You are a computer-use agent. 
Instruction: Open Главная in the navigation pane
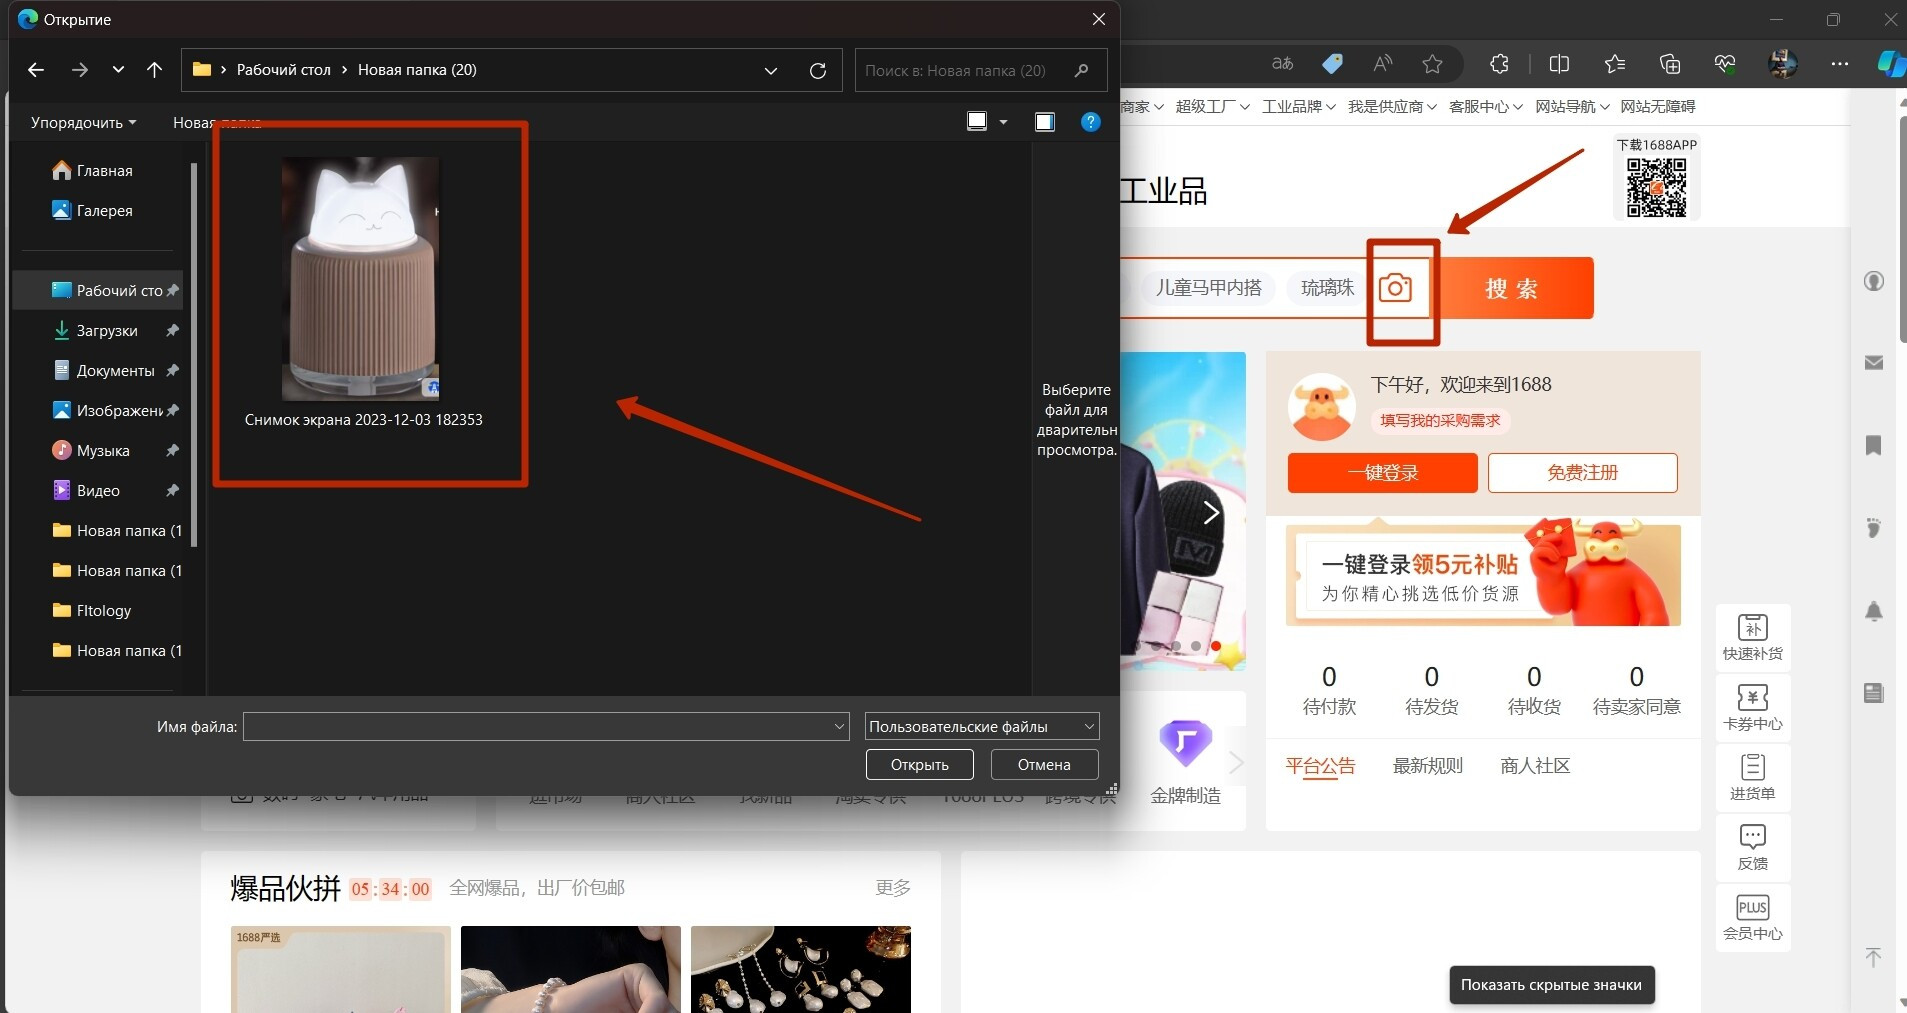[x=104, y=171]
